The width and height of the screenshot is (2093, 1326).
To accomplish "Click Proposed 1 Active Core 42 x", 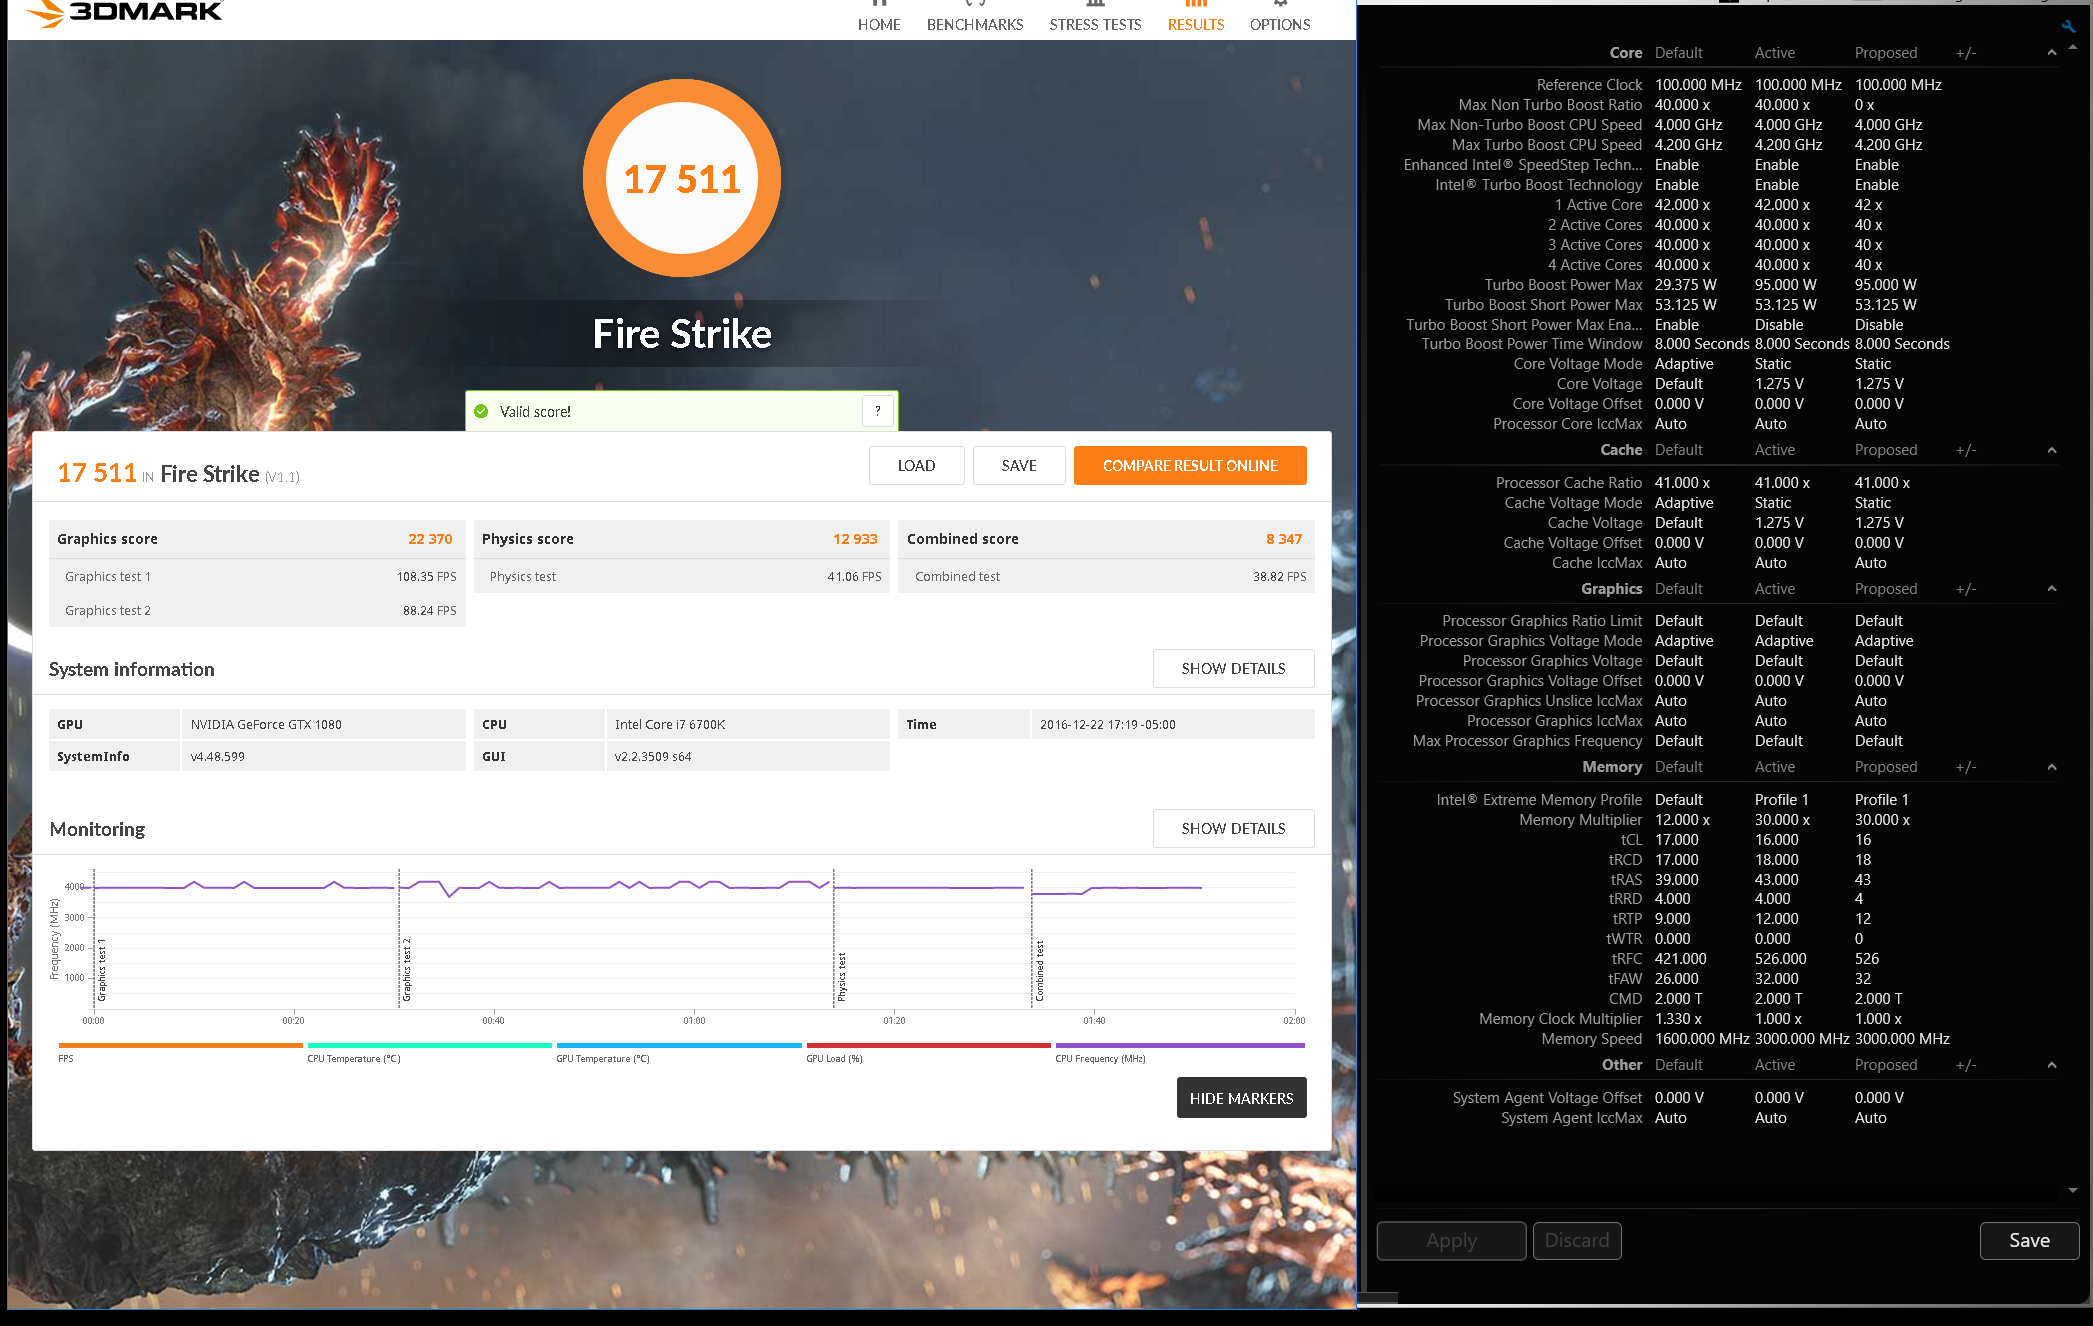I will coord(1868,205).
